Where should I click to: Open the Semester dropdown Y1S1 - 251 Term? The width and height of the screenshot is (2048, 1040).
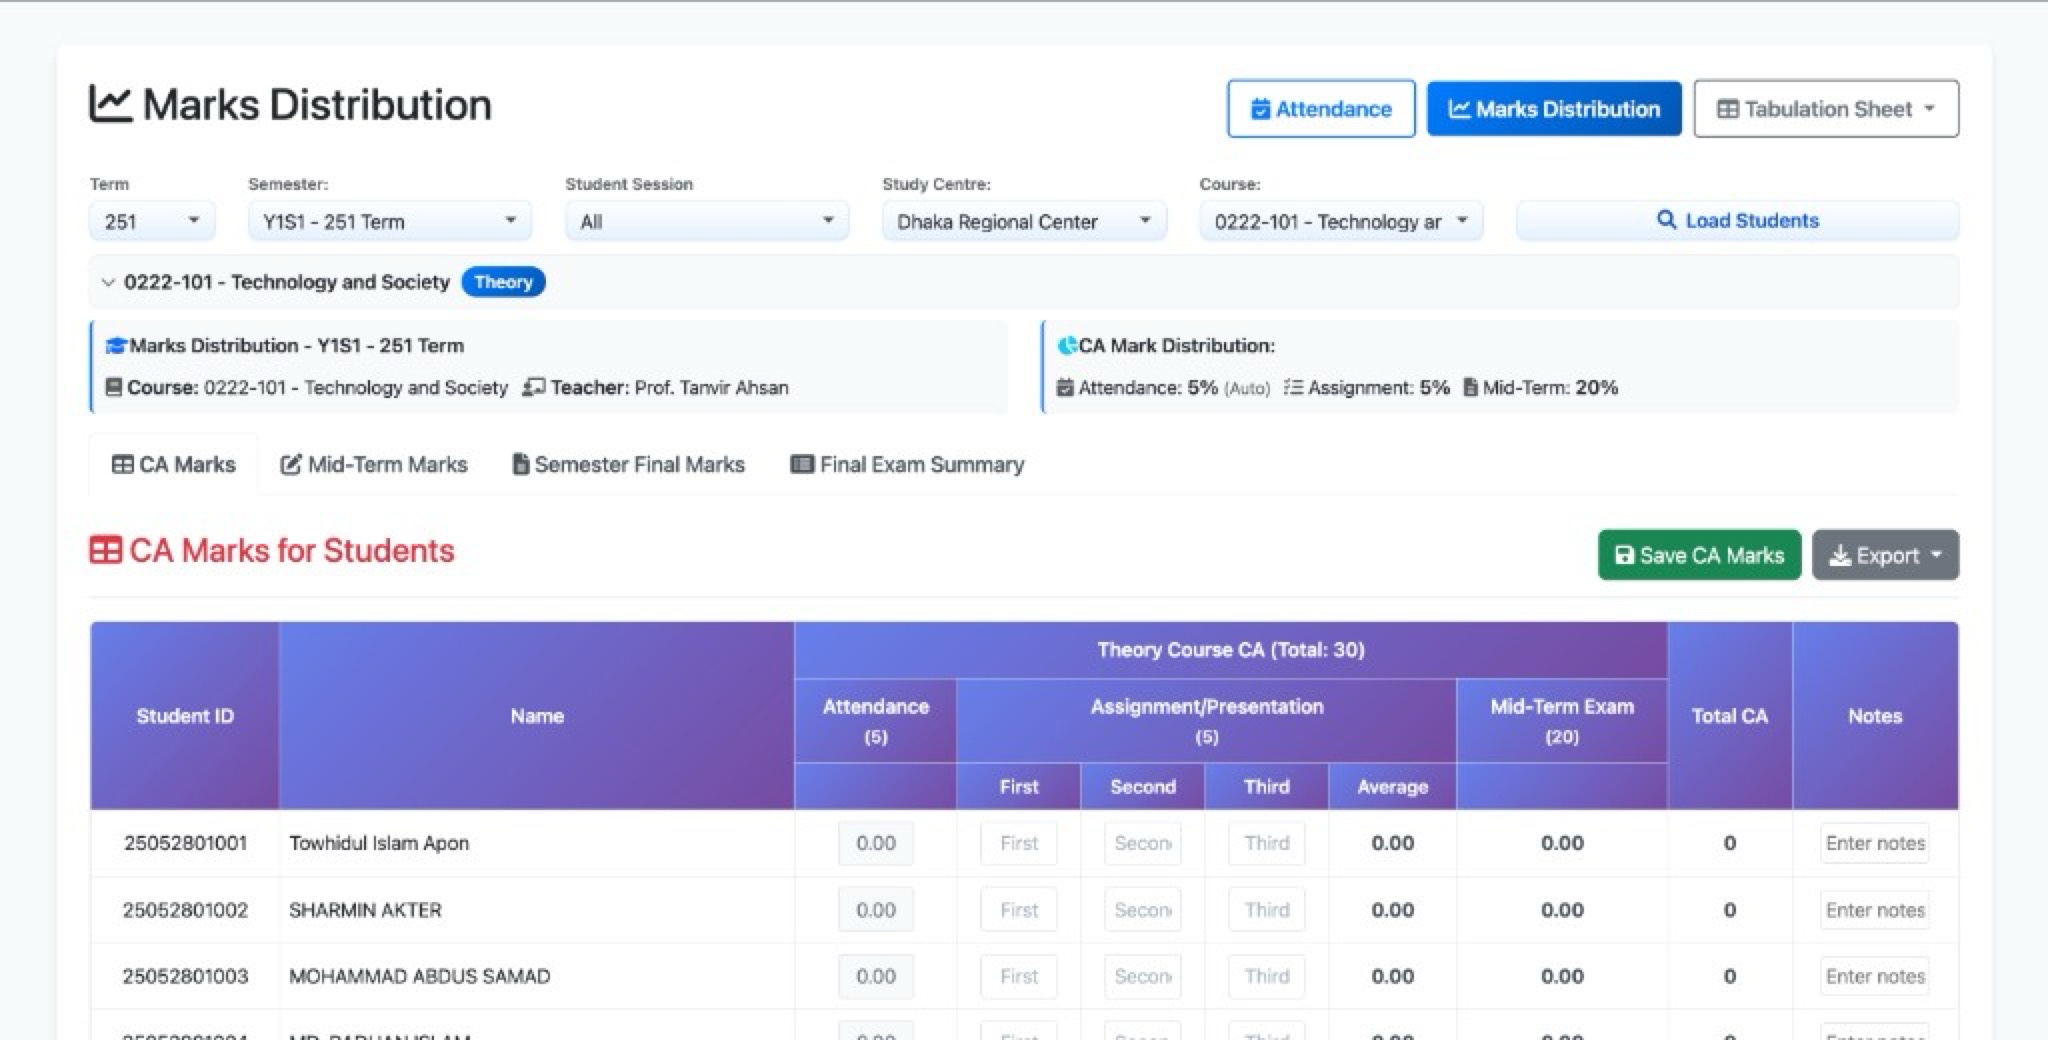pyautogui.click(x=390, y=221)
